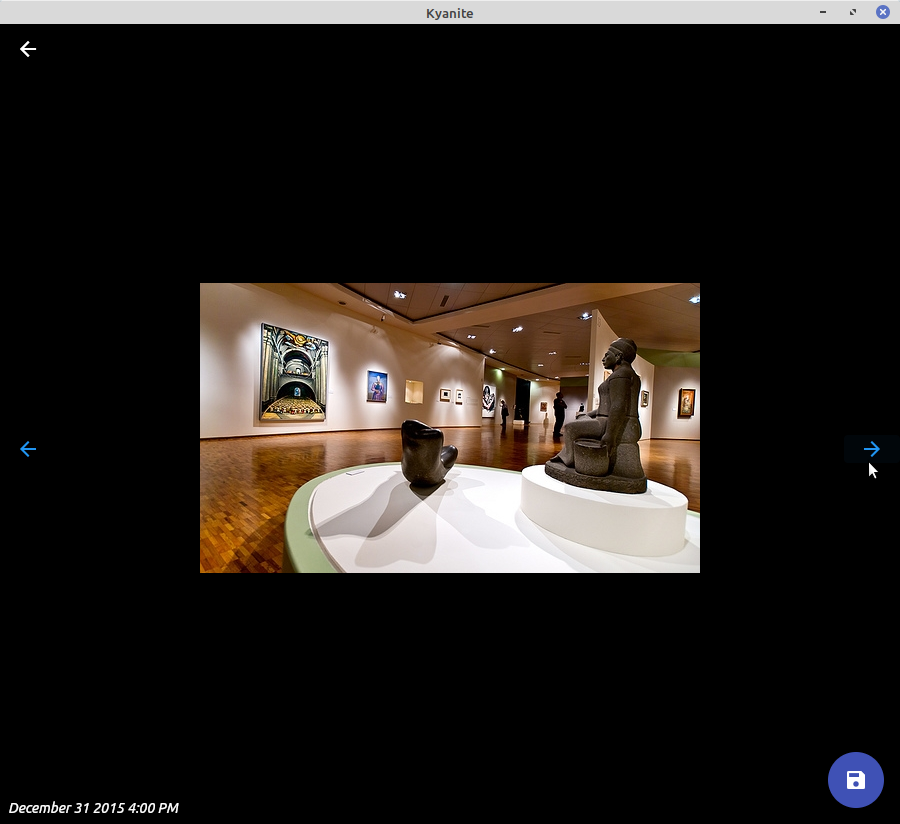Click the large arched-hall painting on the wall
The image size is (900, 824).
(293, 372)
